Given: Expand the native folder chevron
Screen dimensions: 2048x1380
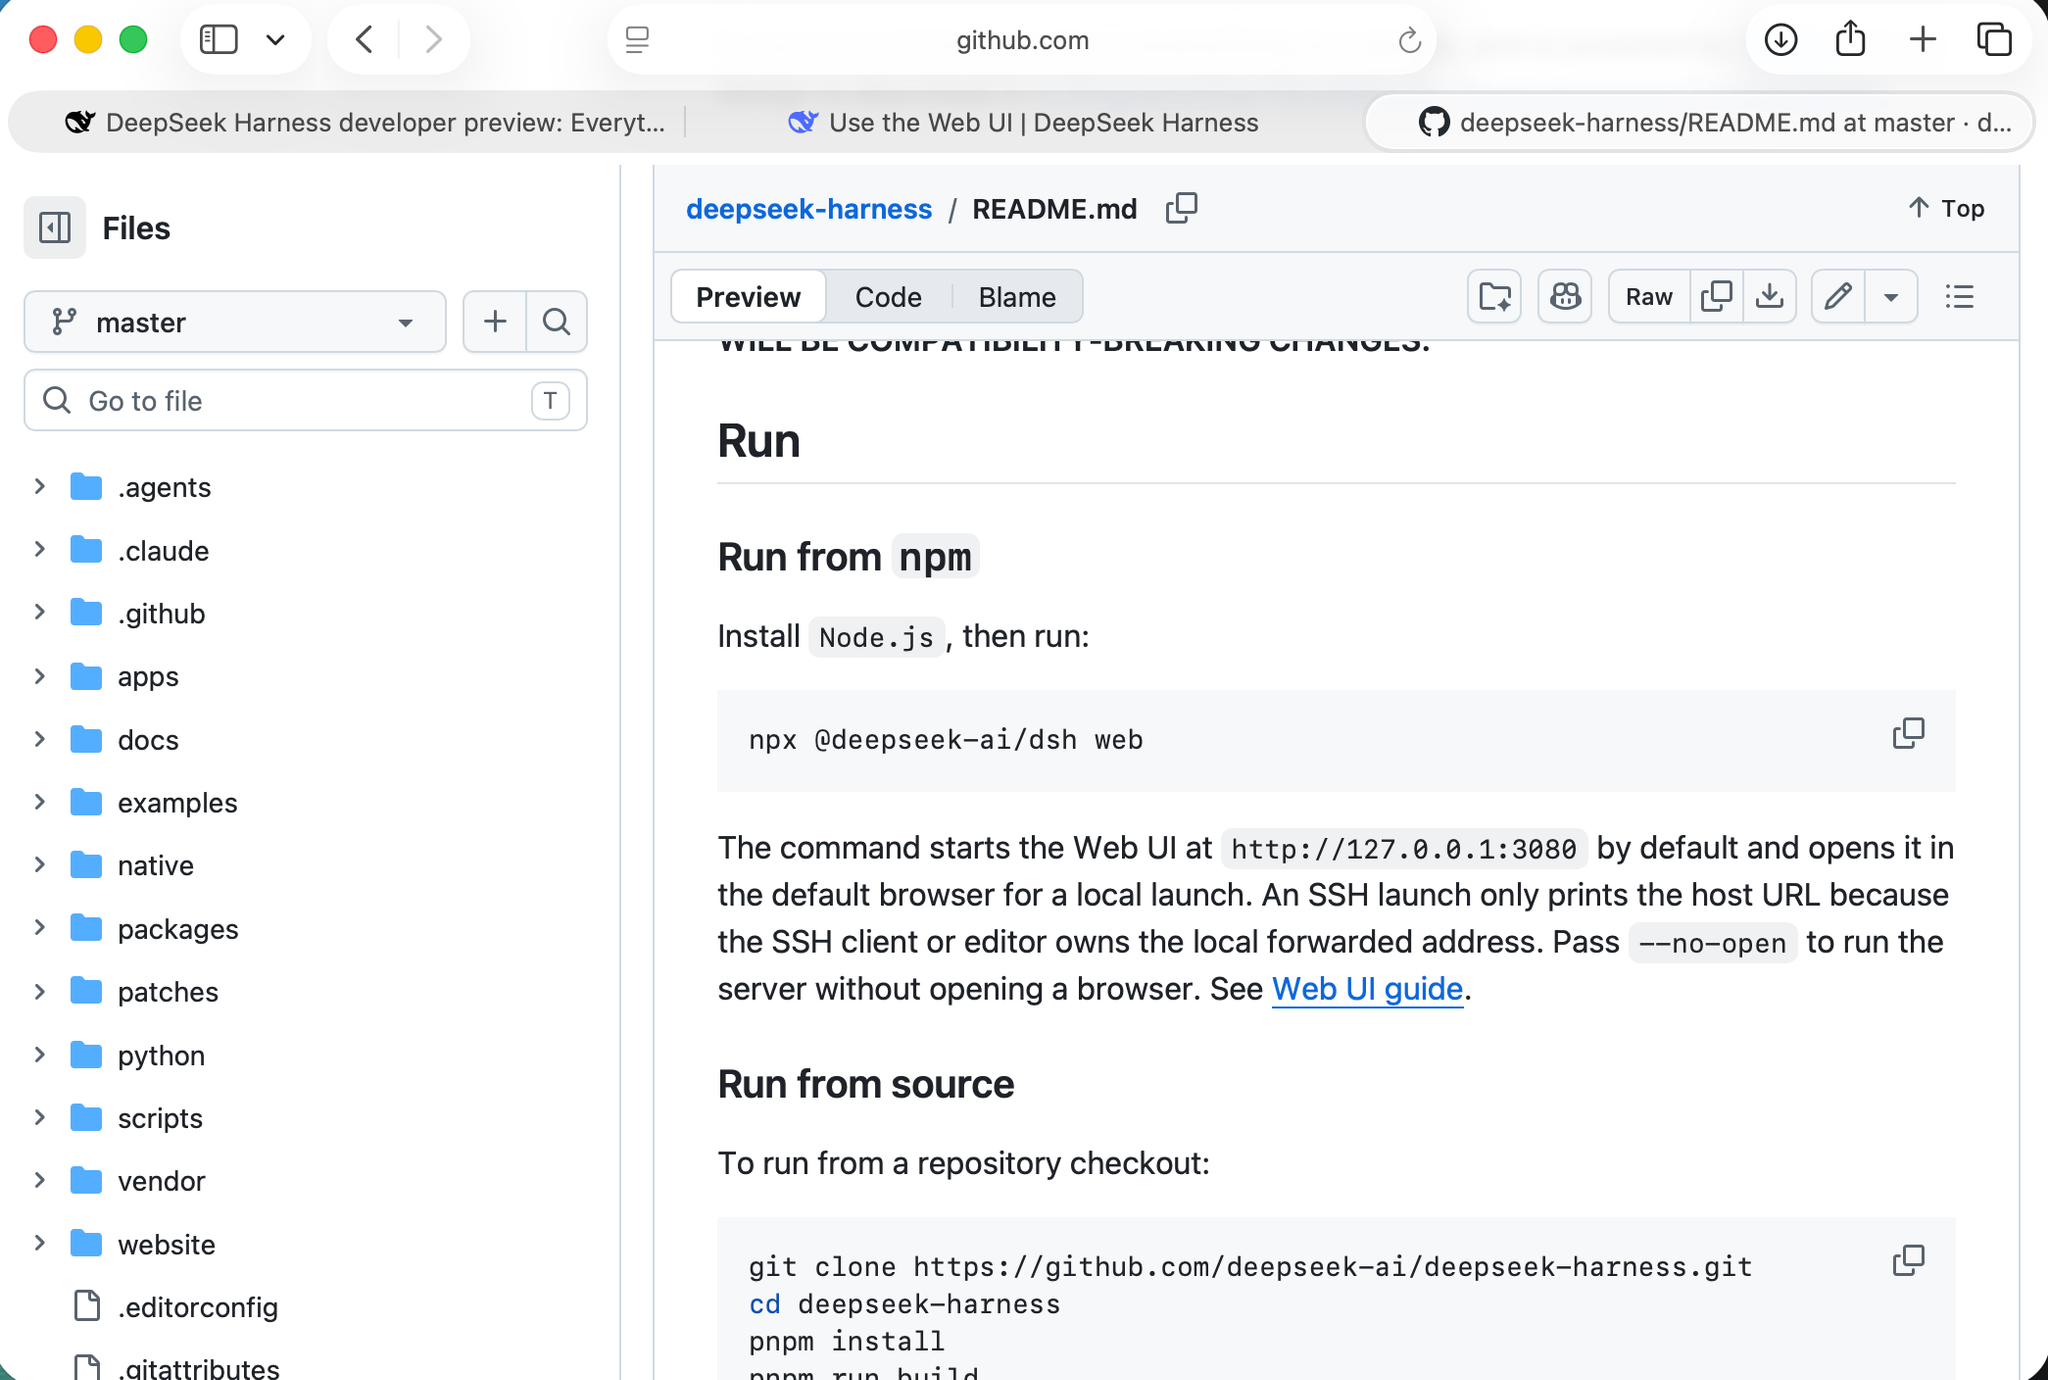Looking at the screenshot, I should click(40, 865).
